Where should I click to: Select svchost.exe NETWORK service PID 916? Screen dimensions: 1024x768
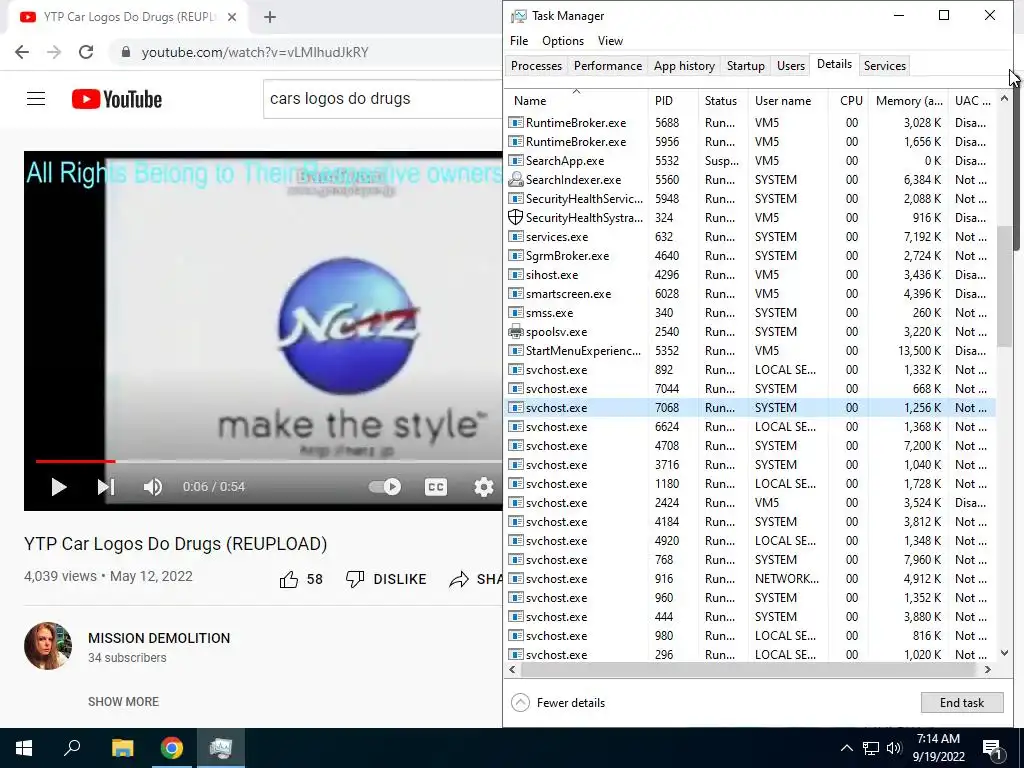pyautogui.click(x=750, y=579)
